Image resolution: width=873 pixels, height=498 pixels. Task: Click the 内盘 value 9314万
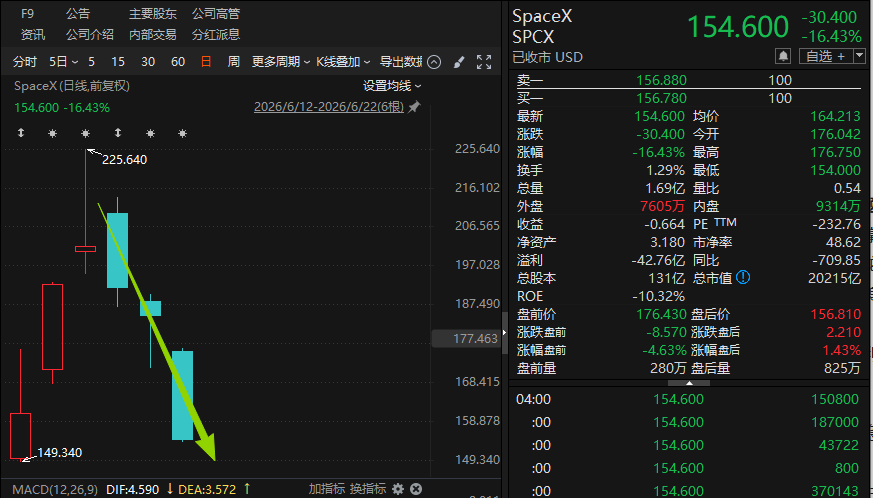tap(838, 206)
